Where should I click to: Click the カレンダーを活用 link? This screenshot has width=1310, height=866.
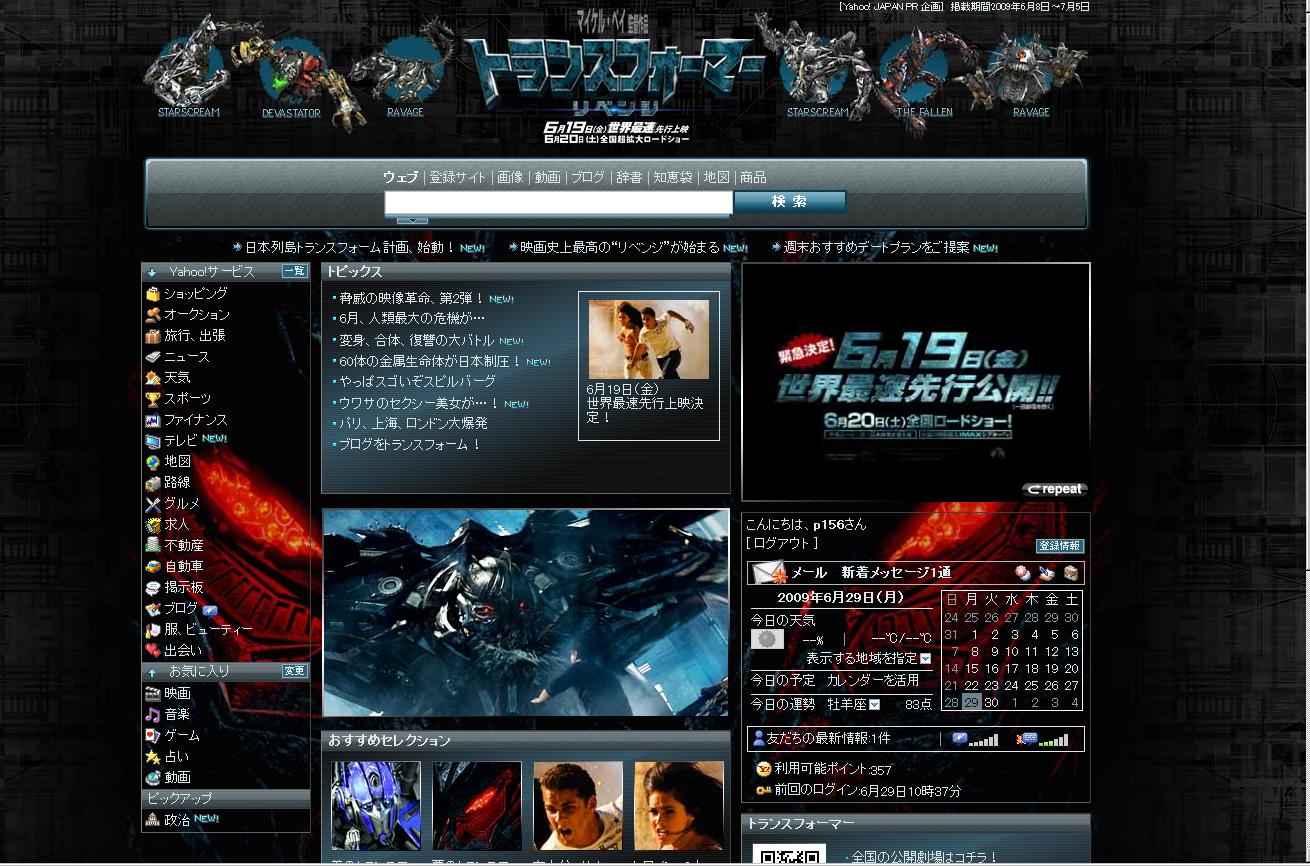pos(873,680)
